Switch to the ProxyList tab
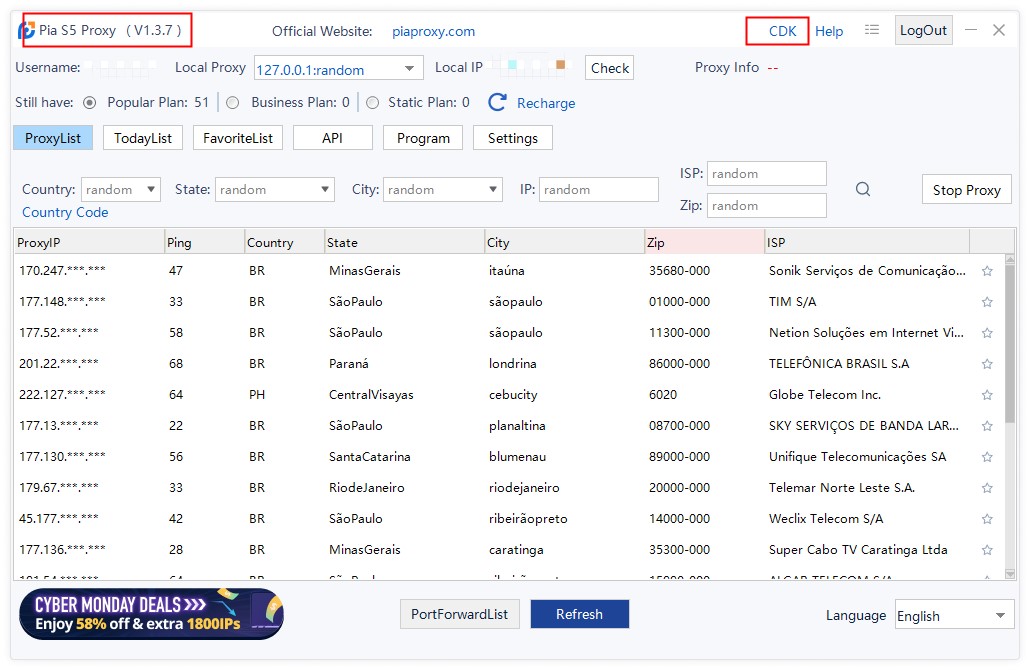This screenshot has width=1030, height=670. pyautogui.click(x=53, y=138)
